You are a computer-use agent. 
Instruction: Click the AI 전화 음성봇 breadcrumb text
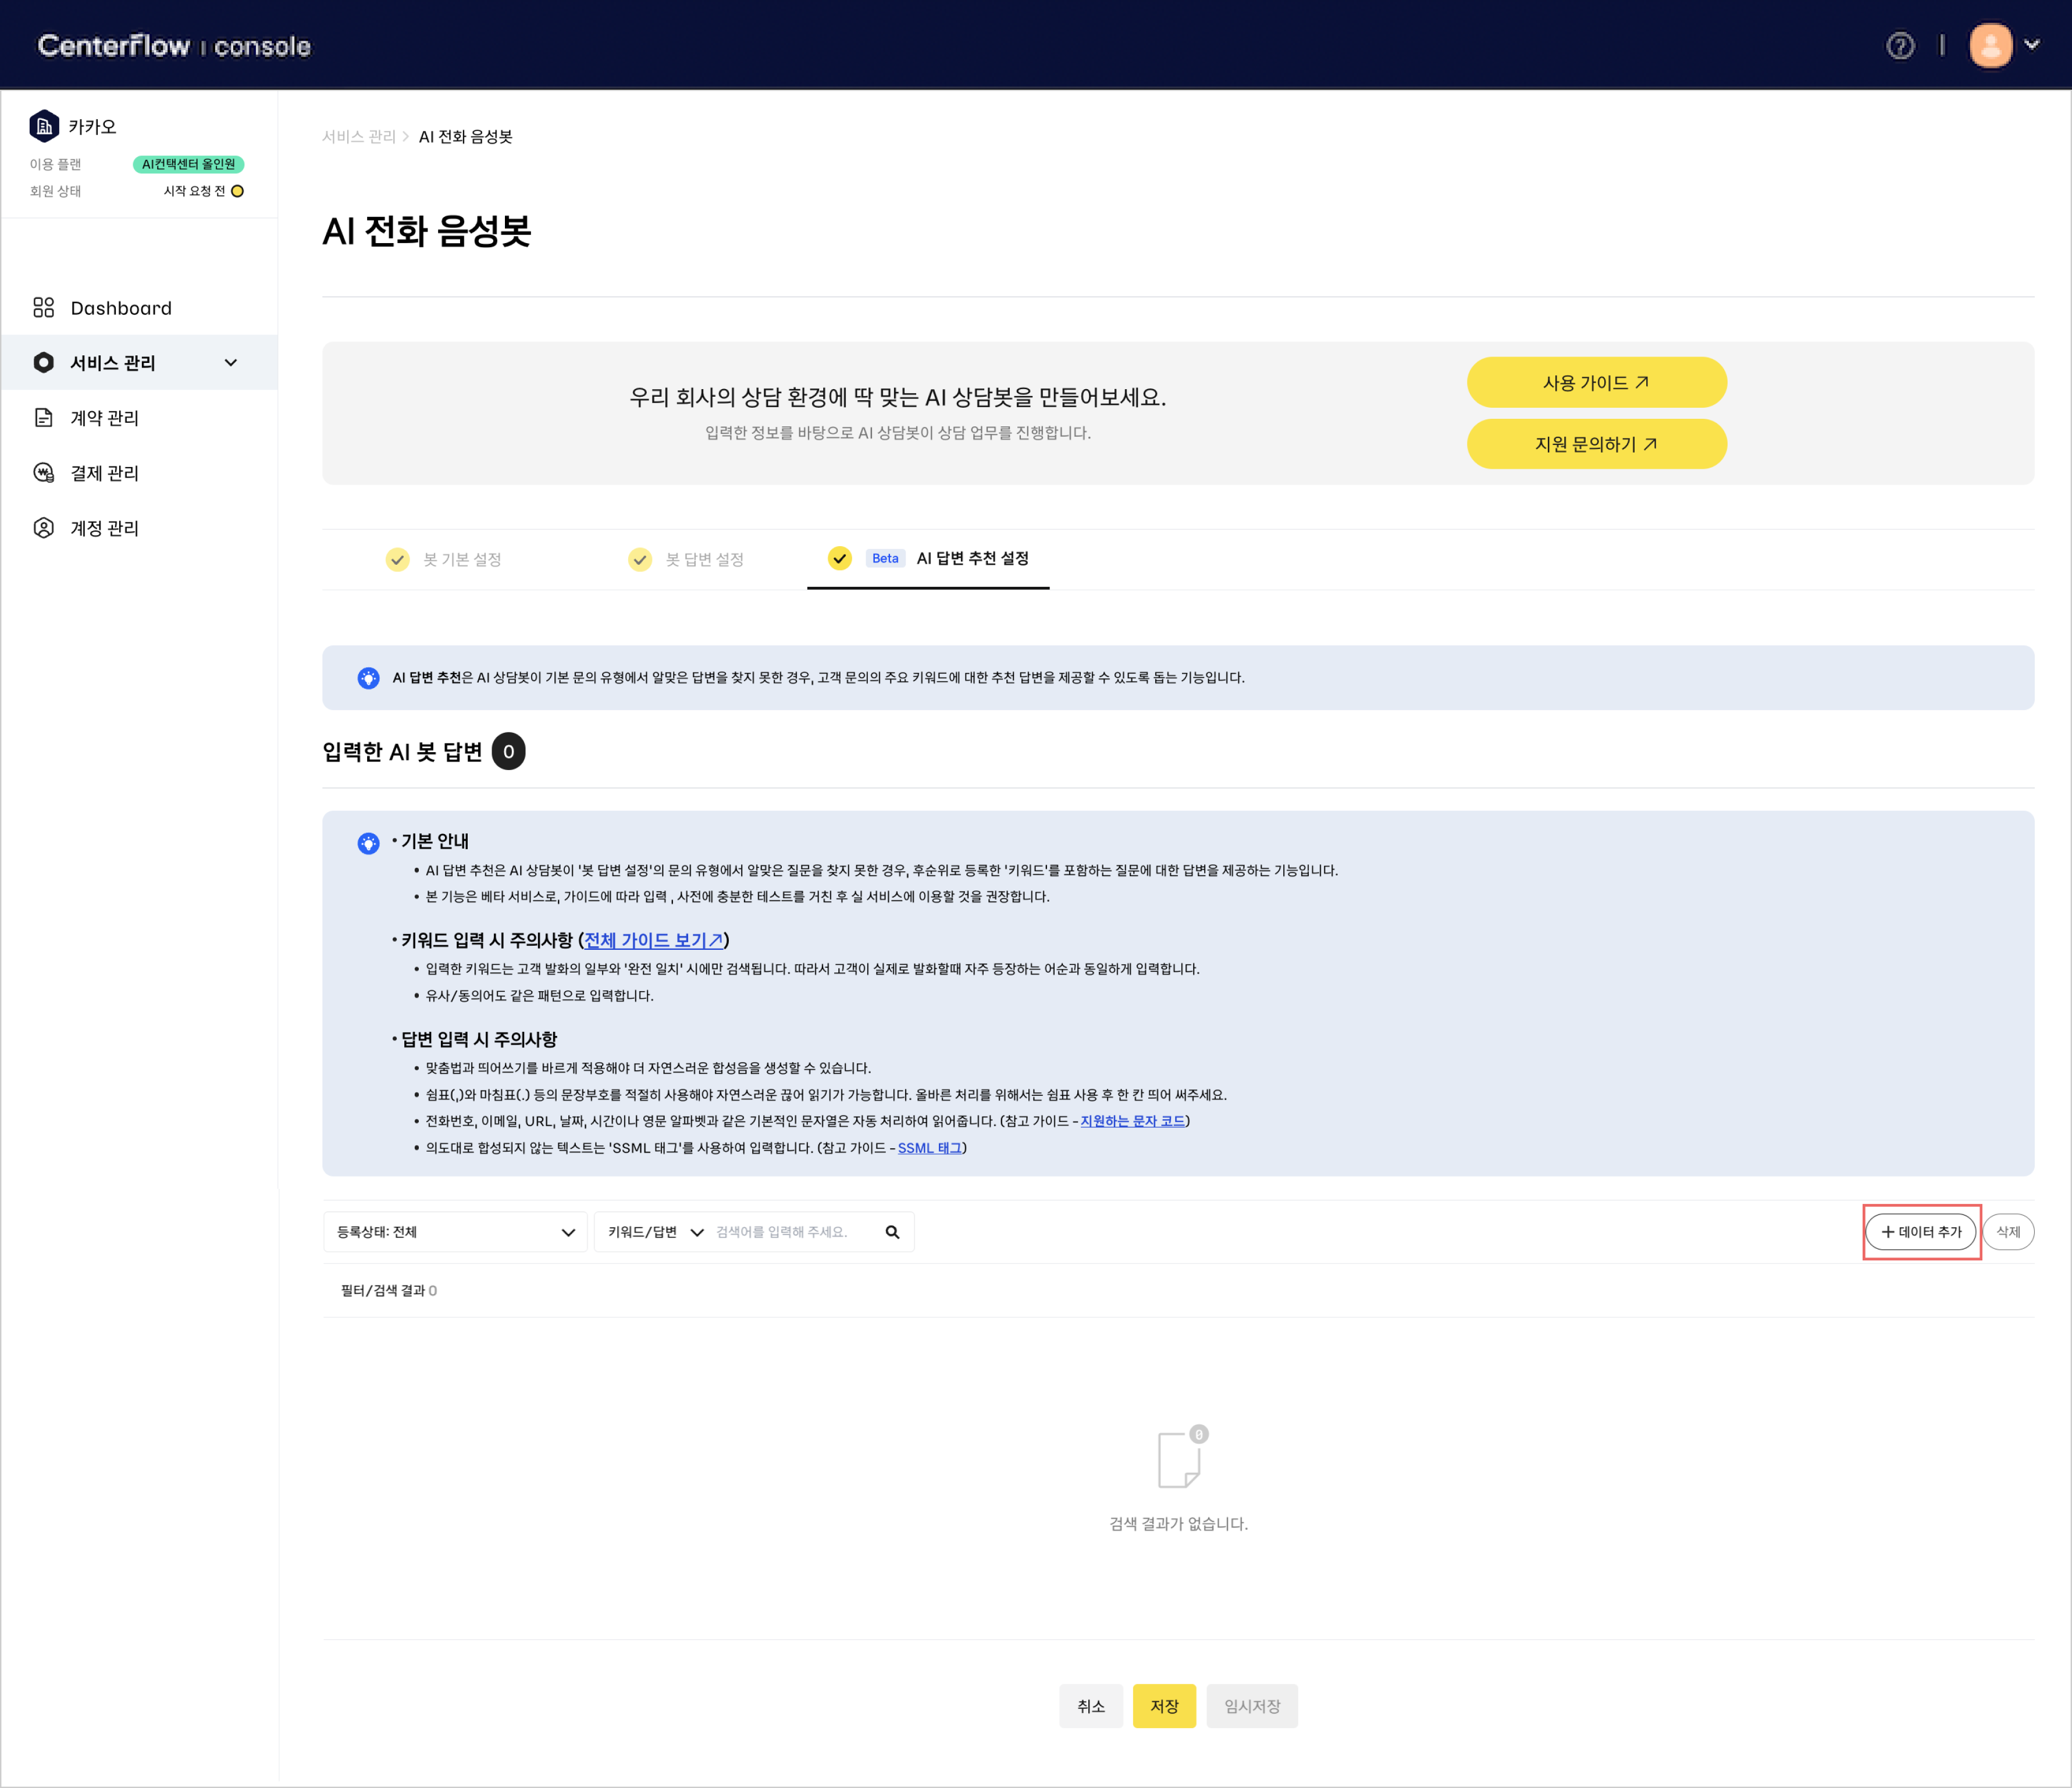point(465,136)
